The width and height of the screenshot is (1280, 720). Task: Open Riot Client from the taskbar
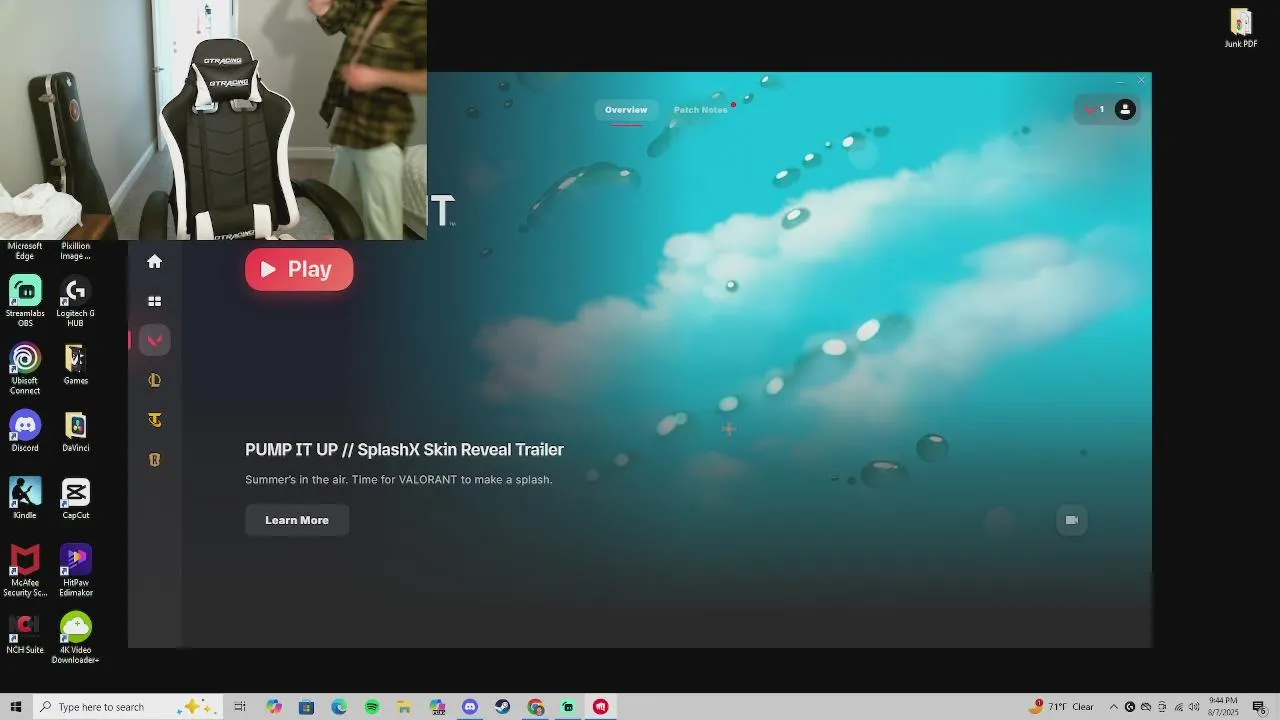point(600,707)
